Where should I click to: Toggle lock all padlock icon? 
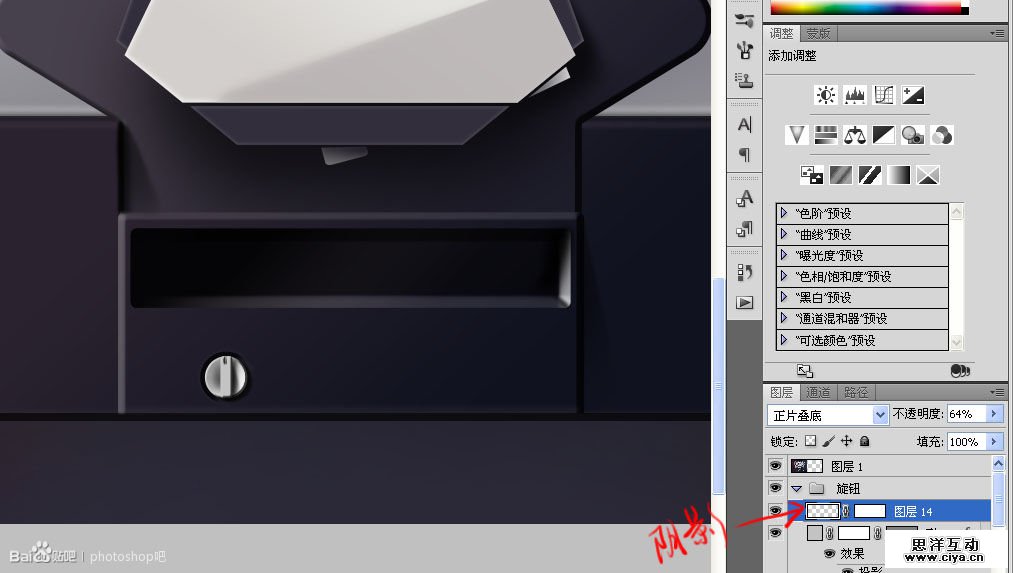click(864, 441)
